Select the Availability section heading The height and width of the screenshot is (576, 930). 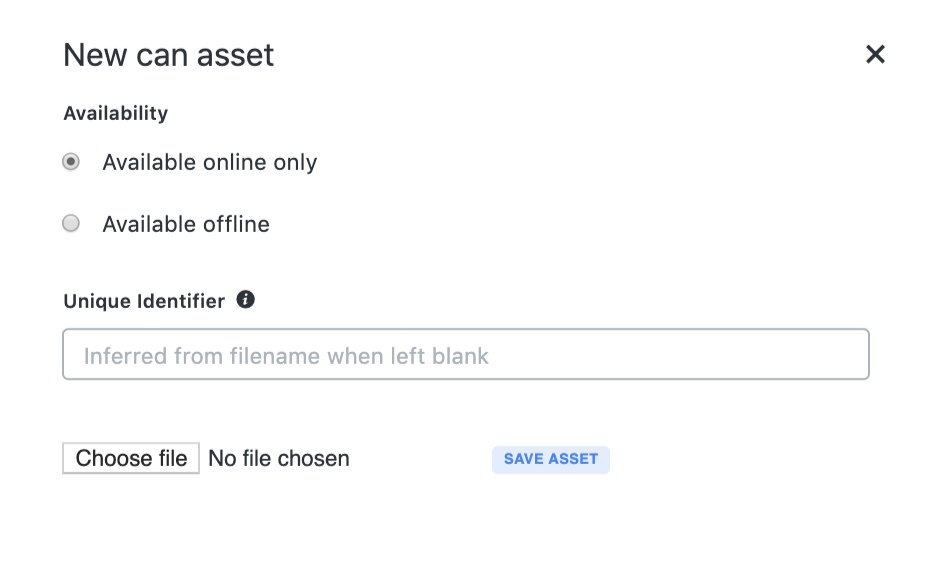[x=115, y=113]
